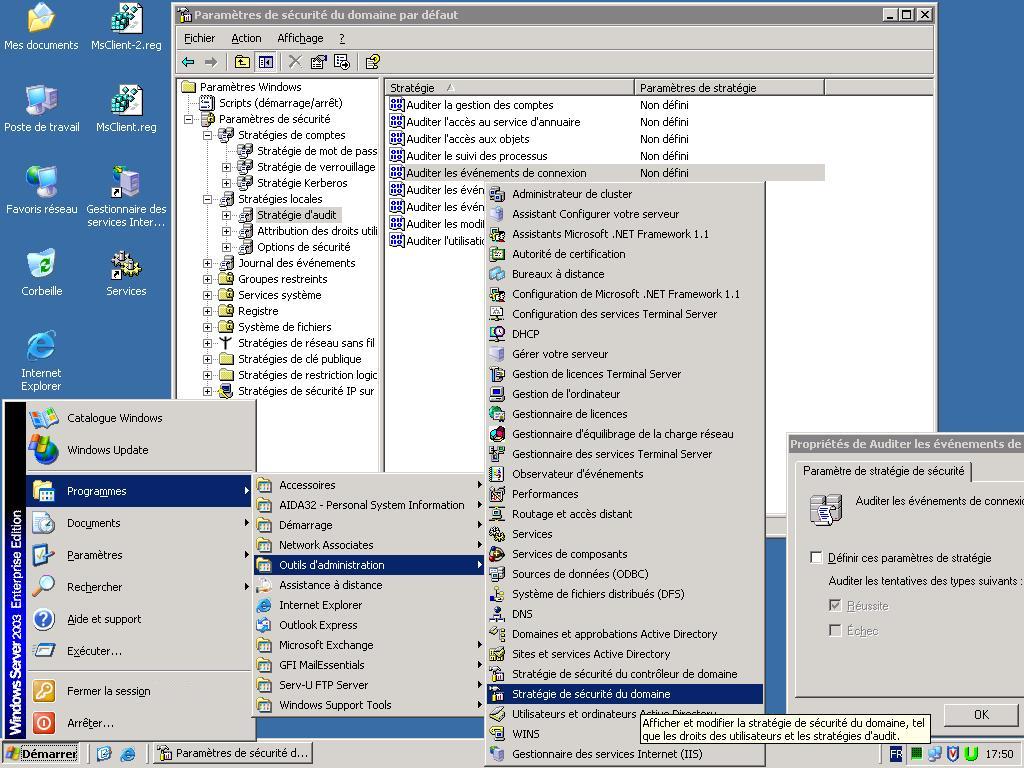The width and height of the screenshot is (1024, 768).
Task: Expand the Stratégie de verrouillage node
Action: coord(227,167)
